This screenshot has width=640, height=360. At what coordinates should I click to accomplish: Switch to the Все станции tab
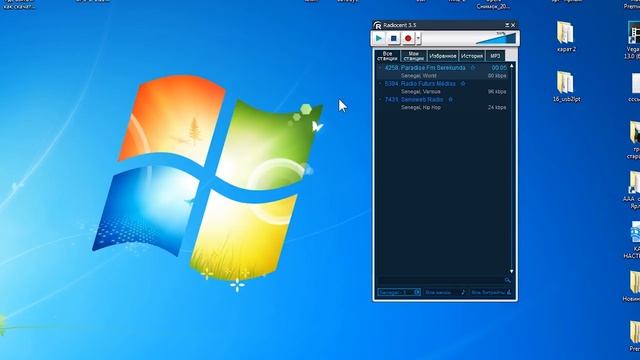coord(387,56)
